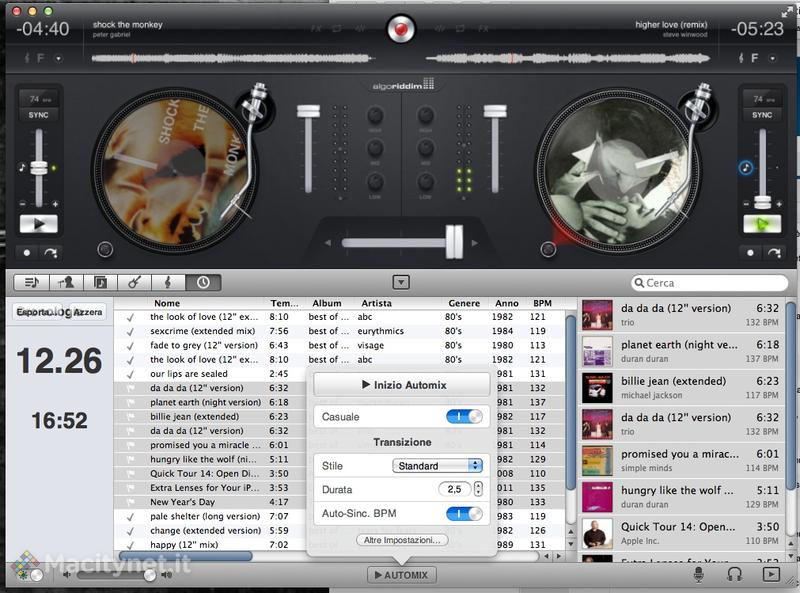Viewport: 800px width, 593px height.
Task: Open the right deck FX panel
Action: tap(483, 29)
